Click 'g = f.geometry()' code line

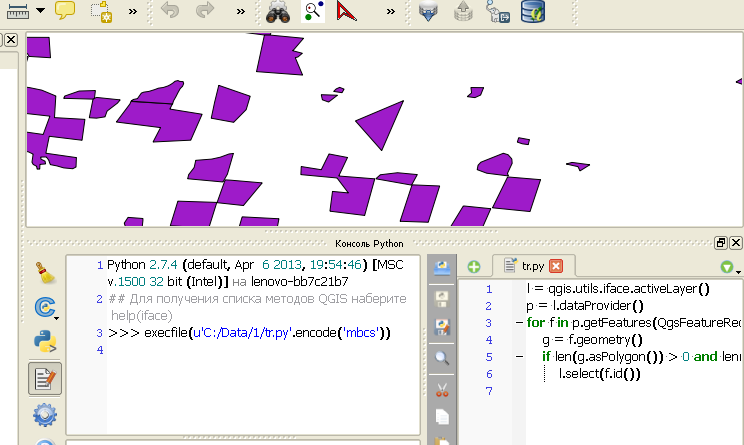[592, 340]
